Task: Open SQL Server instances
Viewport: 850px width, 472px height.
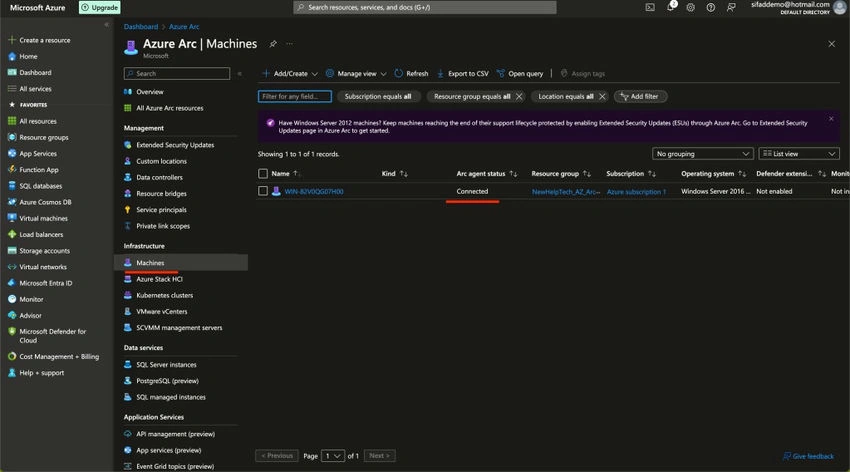Action: point(166,365)
